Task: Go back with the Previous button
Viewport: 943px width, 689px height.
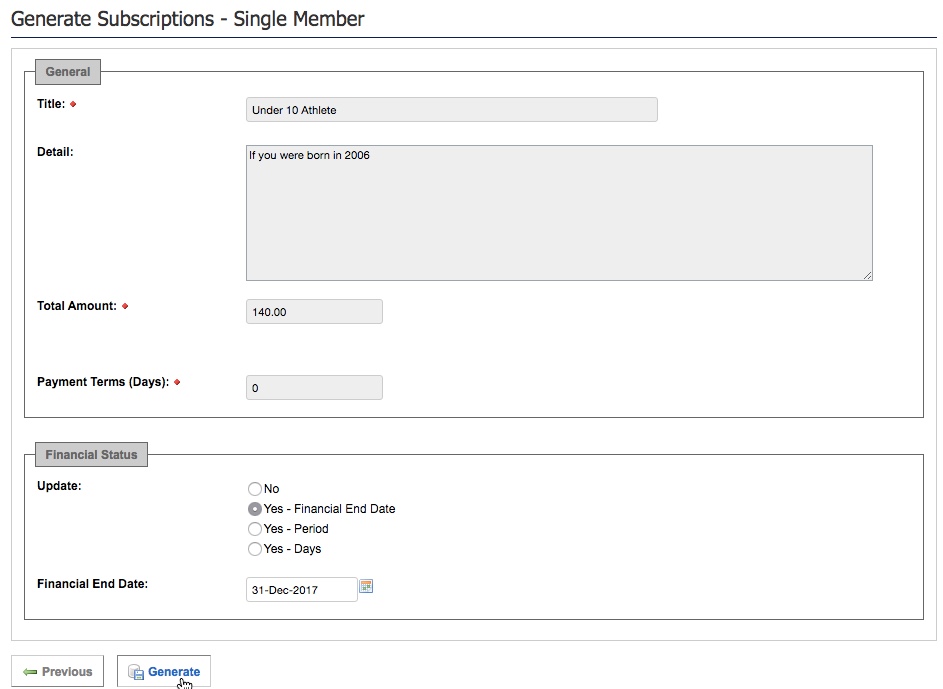Action: coord(58,672)
